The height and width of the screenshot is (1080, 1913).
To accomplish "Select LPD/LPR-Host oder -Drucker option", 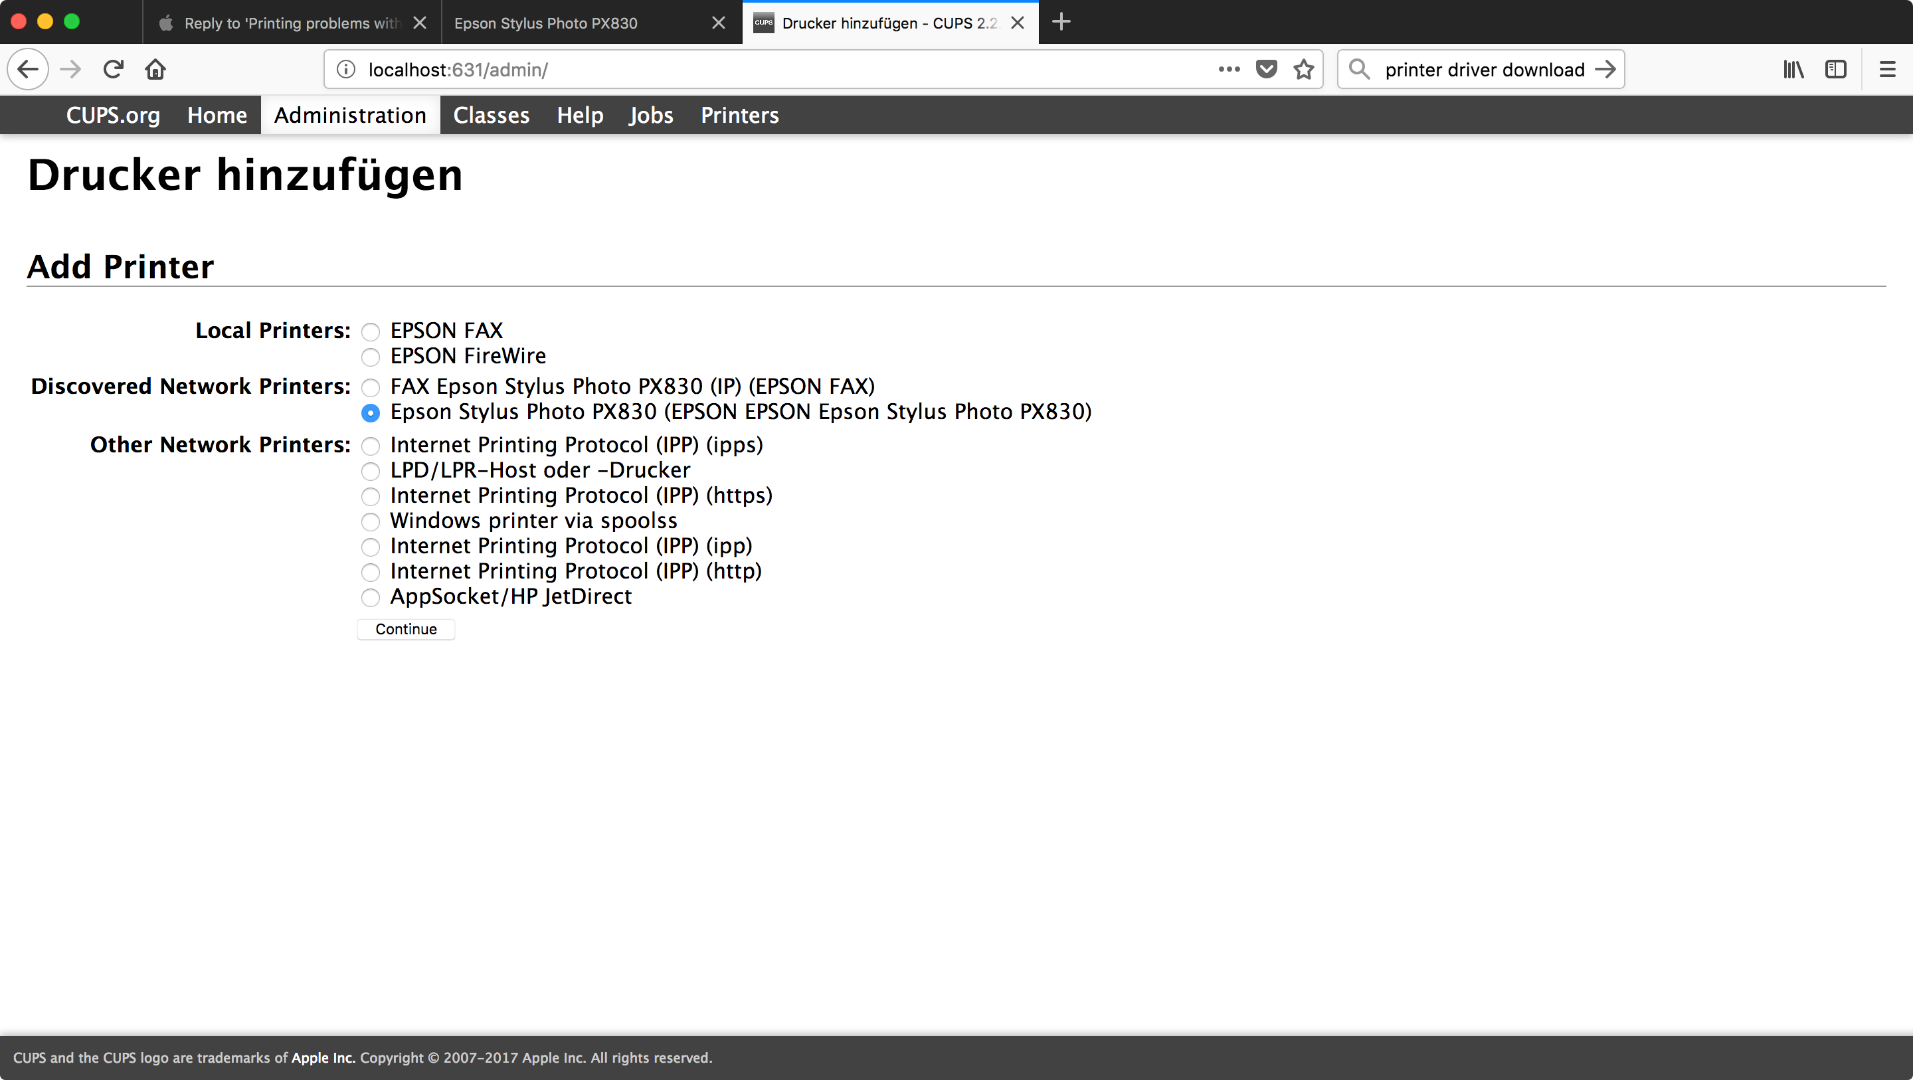I will 371,471.
